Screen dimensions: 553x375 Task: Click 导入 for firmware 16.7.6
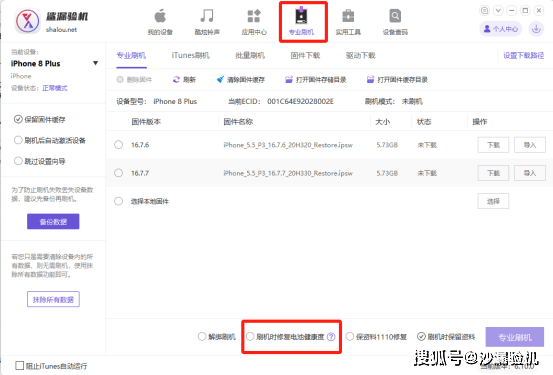tap(530, 145)
